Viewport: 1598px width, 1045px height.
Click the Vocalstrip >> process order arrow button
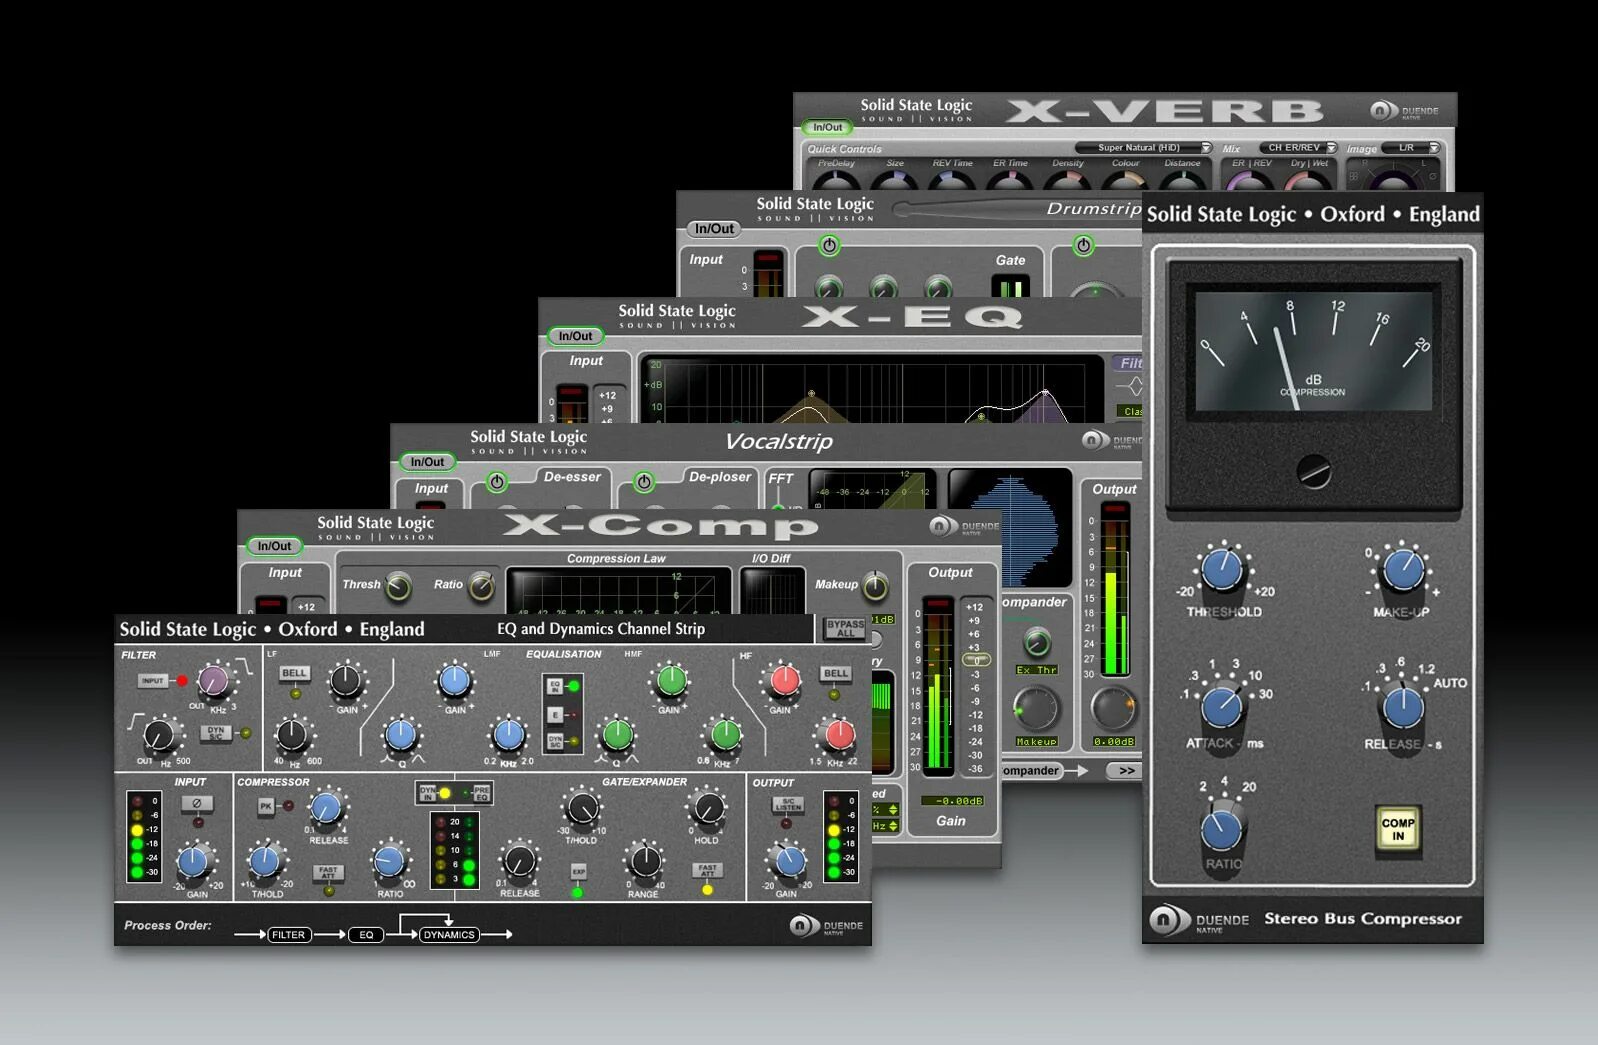click(1126, 771)
